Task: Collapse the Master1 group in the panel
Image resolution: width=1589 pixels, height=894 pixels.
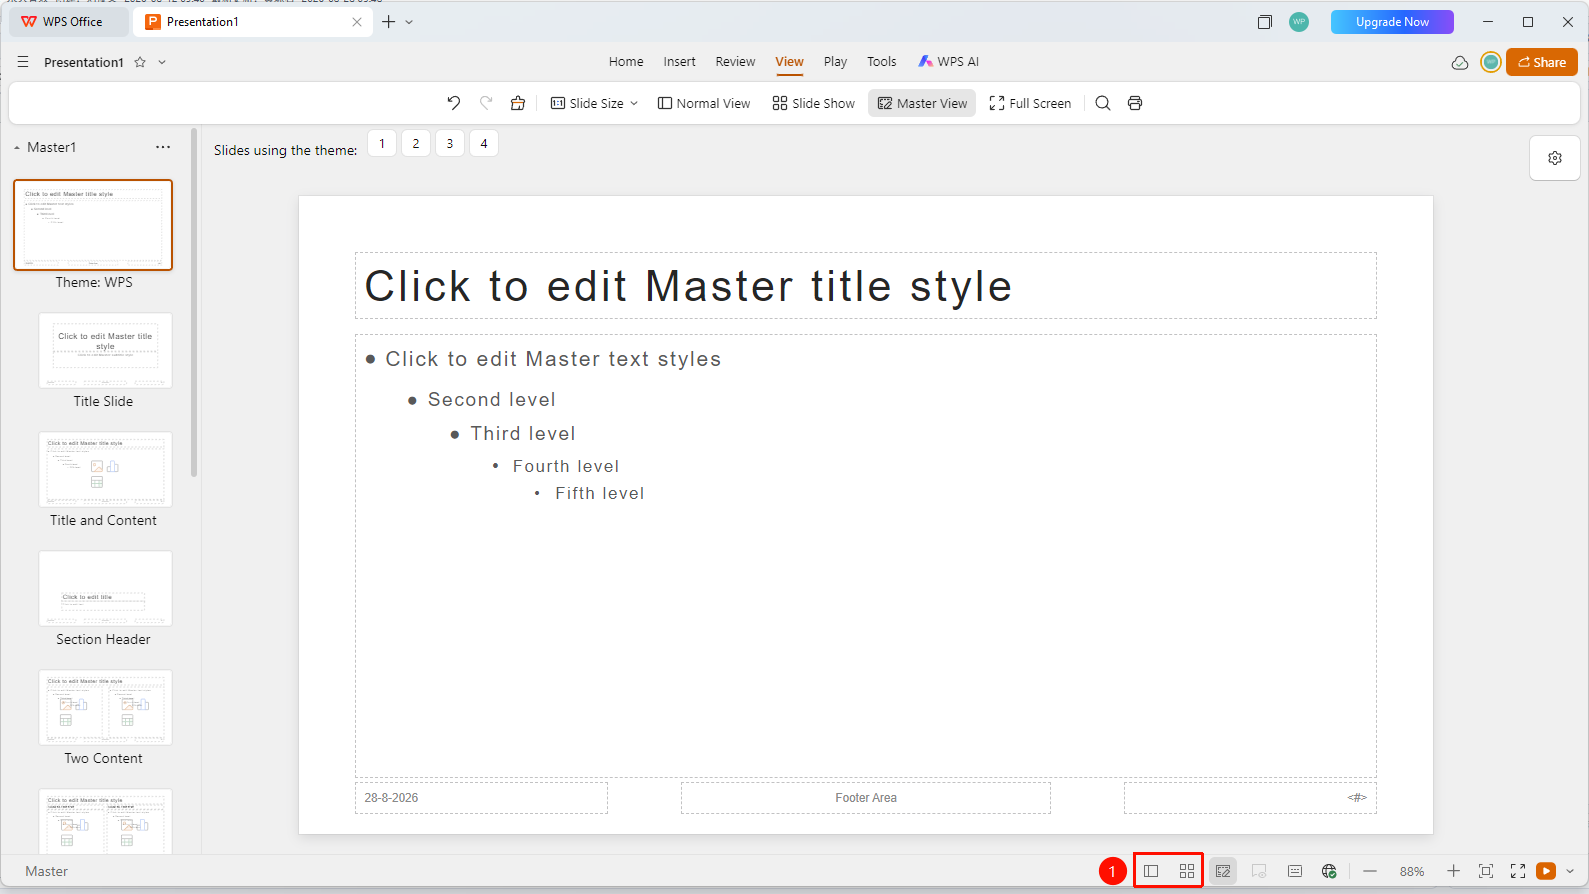Action: tap(17, 148)
